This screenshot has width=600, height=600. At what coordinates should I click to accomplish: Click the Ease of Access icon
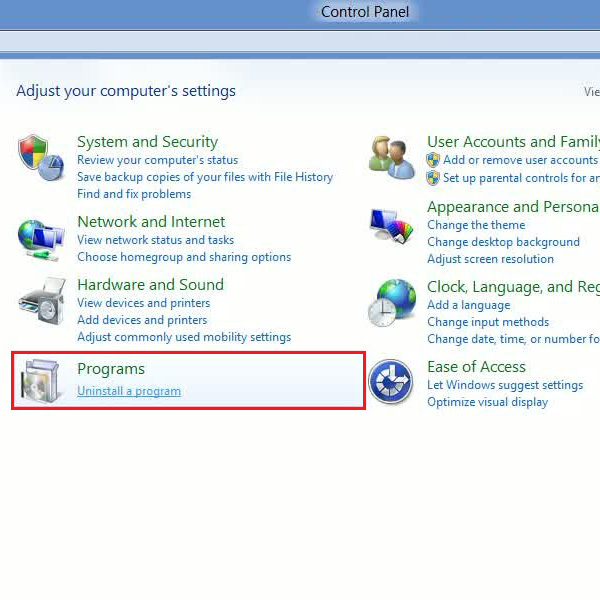pyautogui.click(x=391, y=381)
